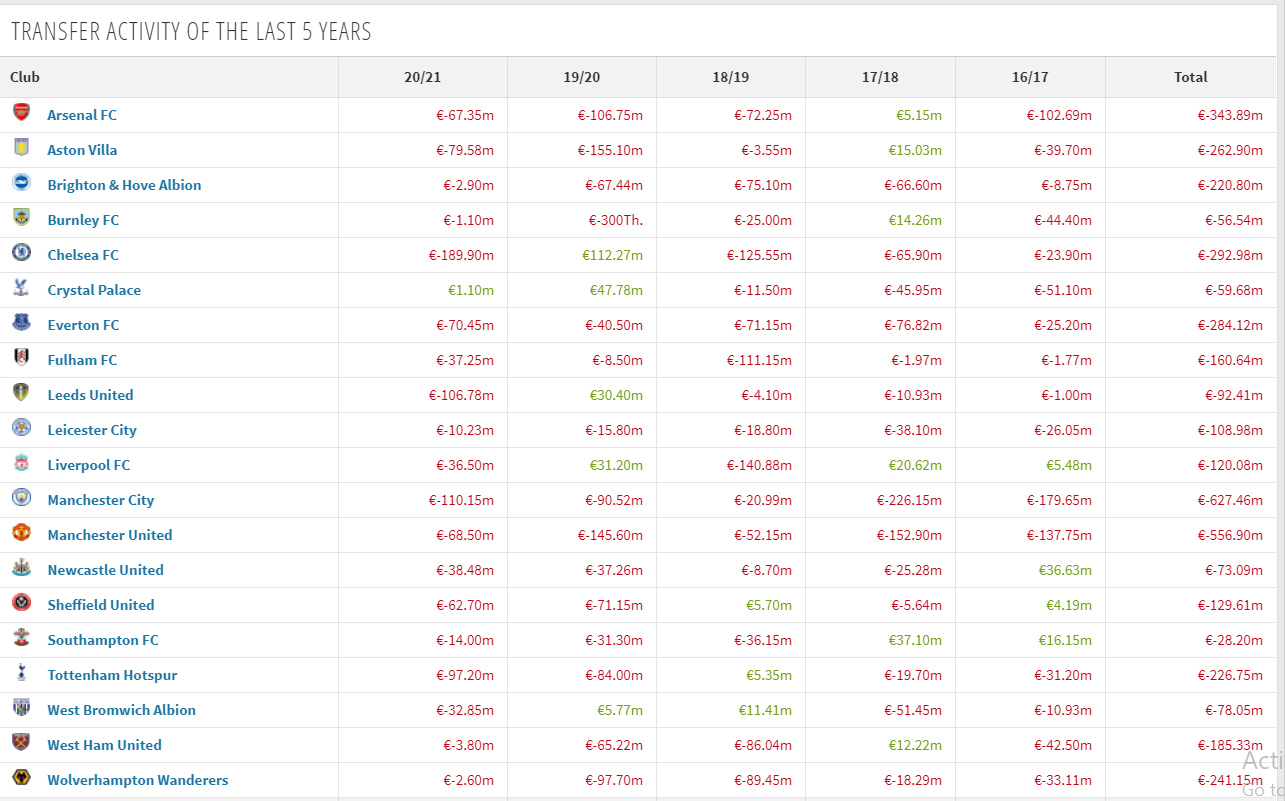Open the Leicester City club link
The image size is (1285, 801).
(x=92, y=430)
